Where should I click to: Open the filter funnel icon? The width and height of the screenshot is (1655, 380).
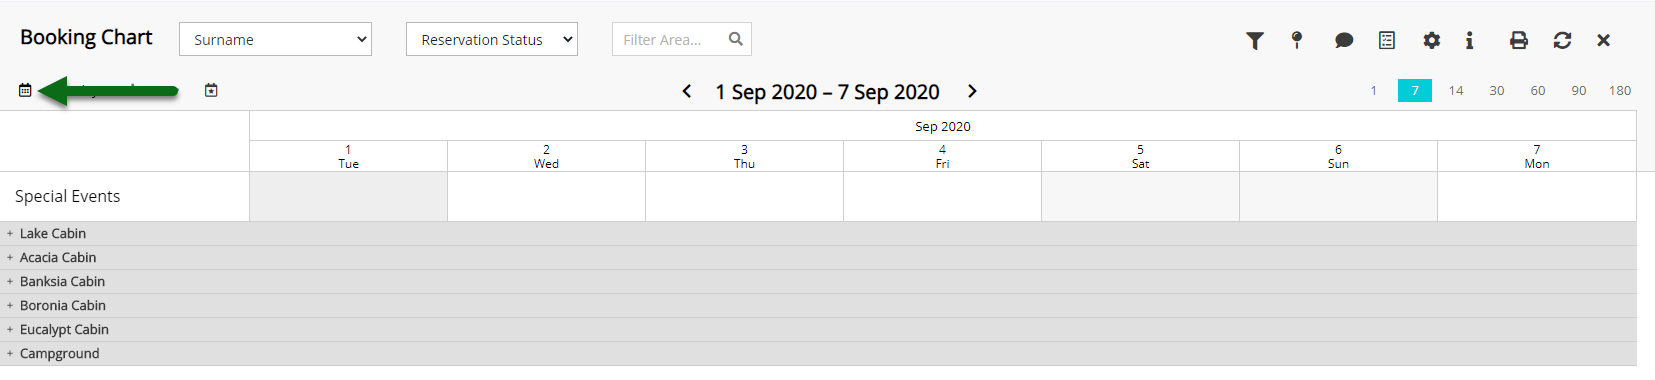point(1254,40)
